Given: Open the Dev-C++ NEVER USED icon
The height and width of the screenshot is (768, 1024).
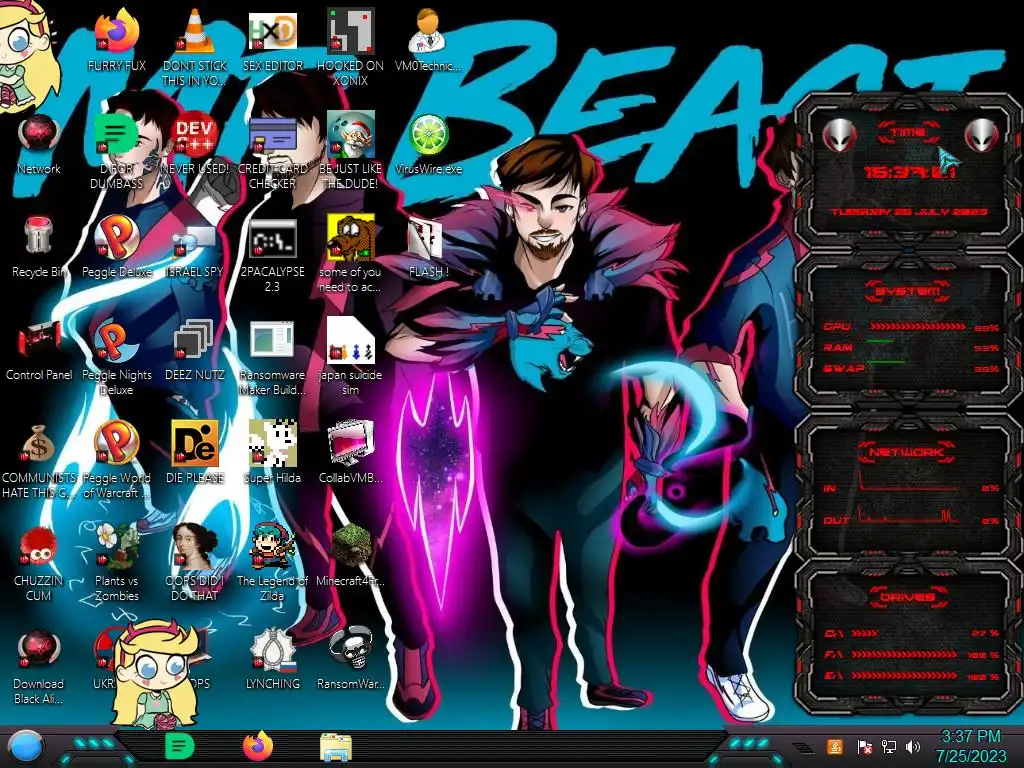Looking at the screenshot, I should point(195,134).
